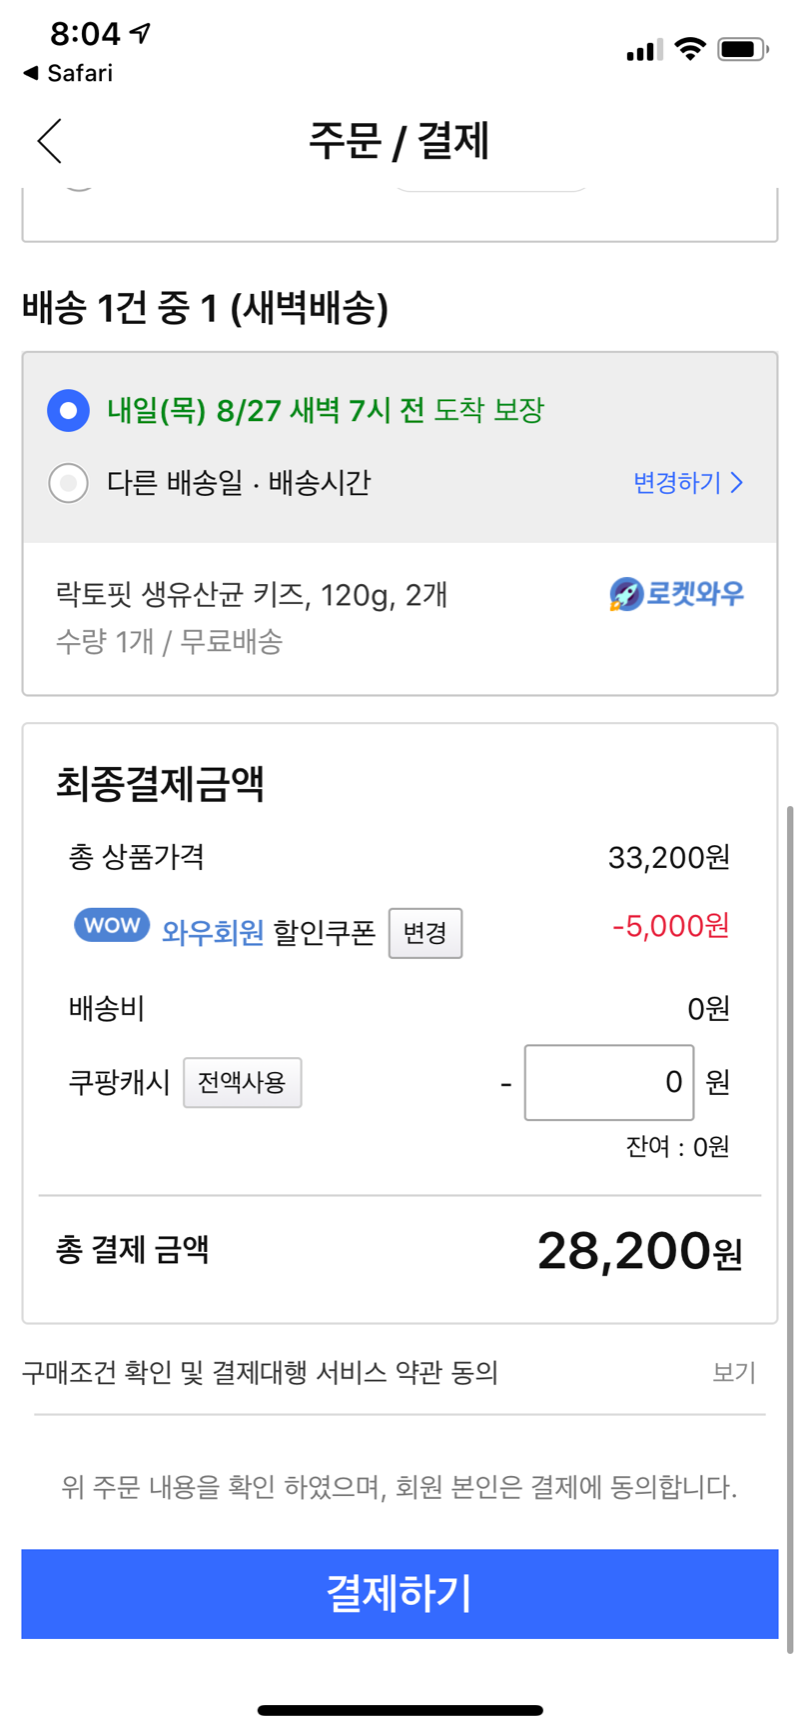Tap the Safari return arrow
This screenshot has width=800, height=1733.
[x=30, y=73]
